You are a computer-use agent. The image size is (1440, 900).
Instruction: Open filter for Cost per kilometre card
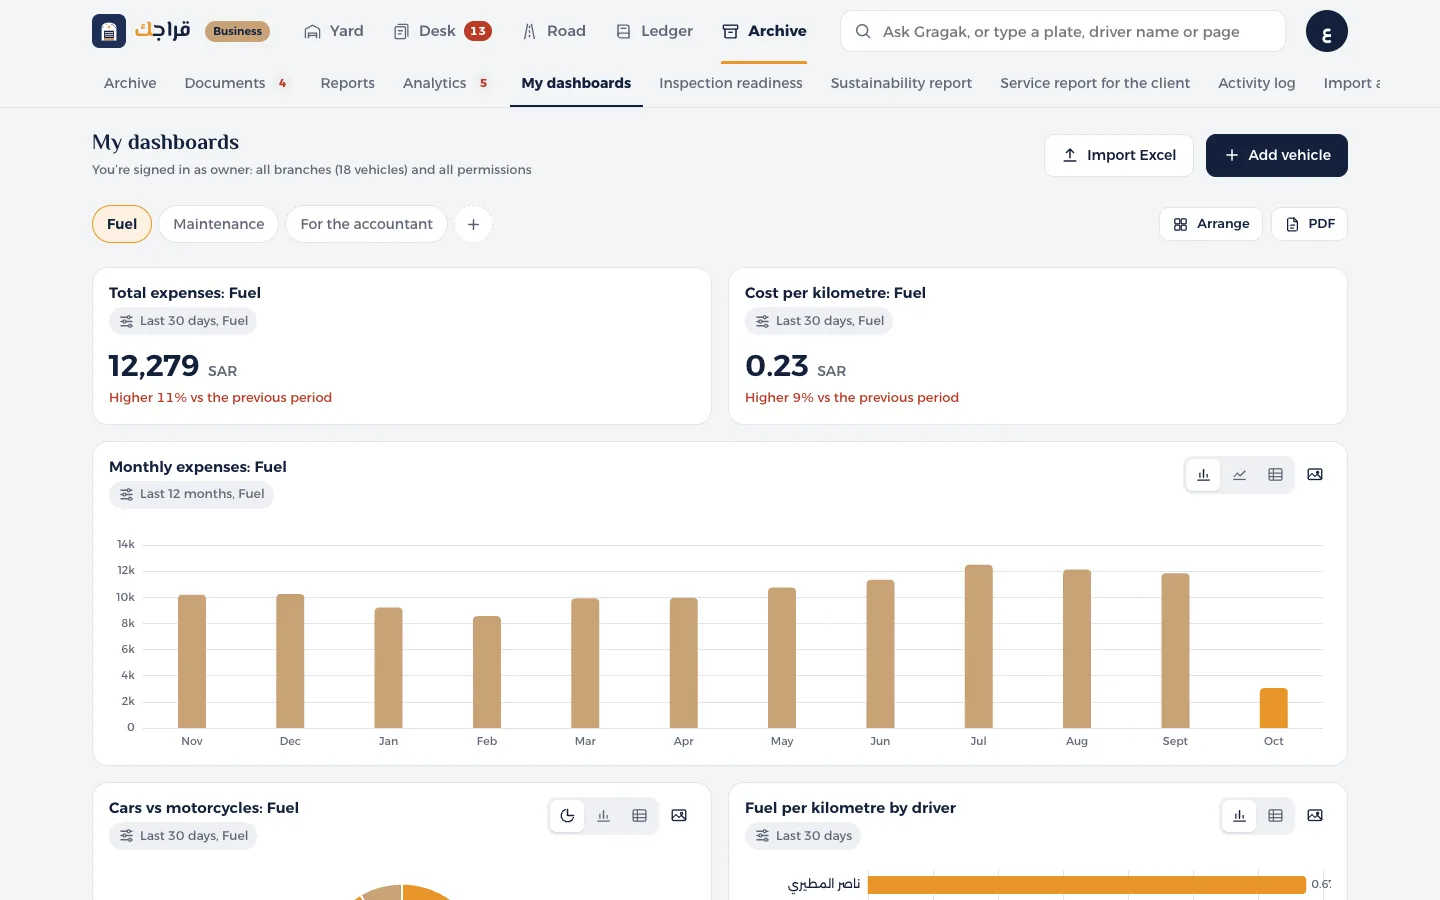819,321
